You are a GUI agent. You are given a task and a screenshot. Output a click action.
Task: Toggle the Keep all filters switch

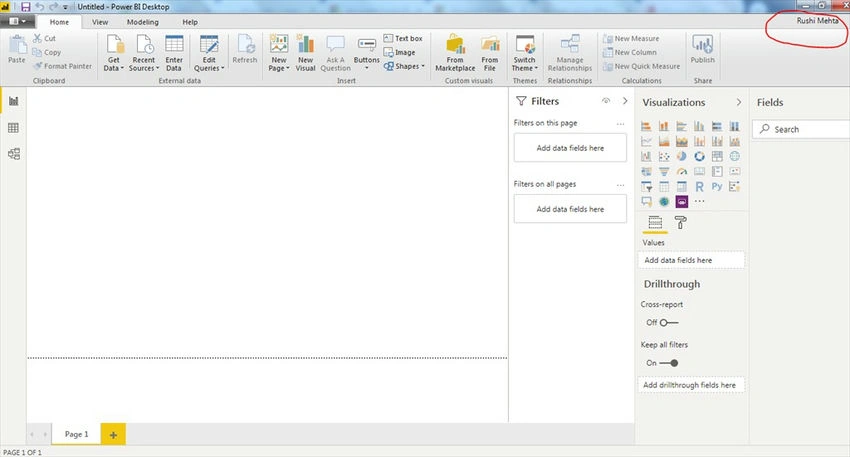click(x=669, y=363)
